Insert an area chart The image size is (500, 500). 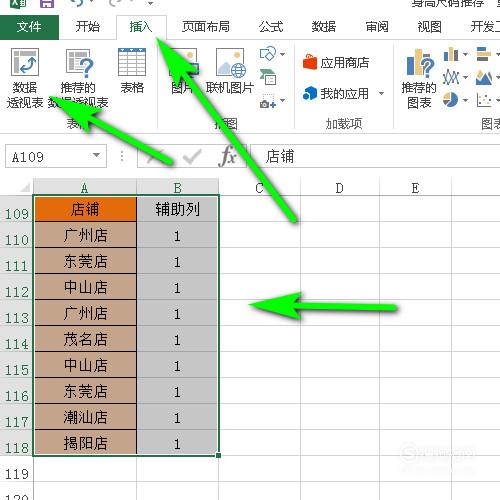(x=484, y=77)
